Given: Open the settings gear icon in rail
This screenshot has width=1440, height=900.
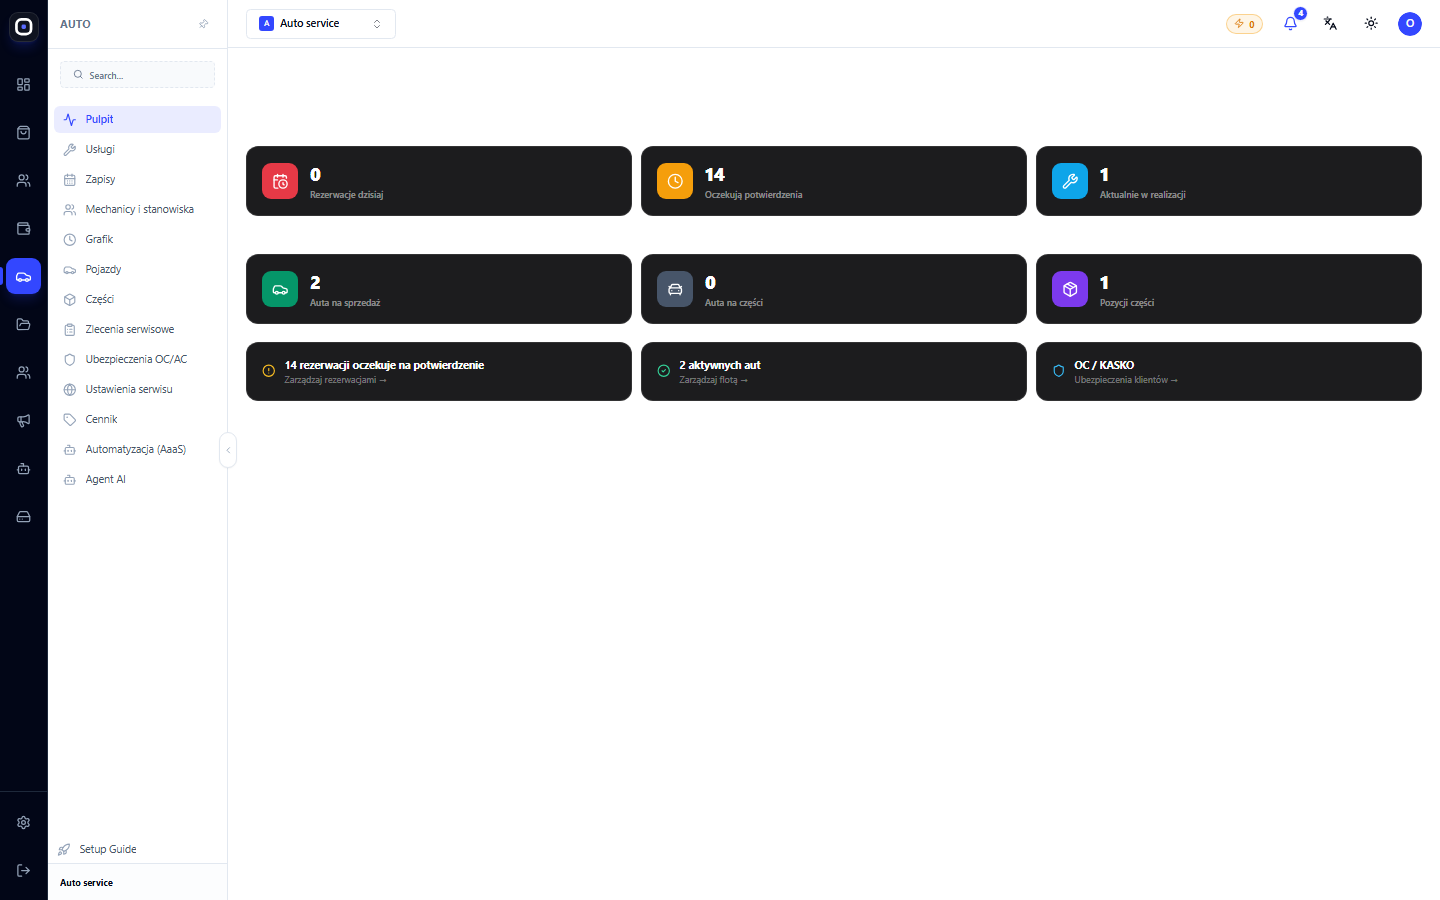Looking at the screenshot, I should tap(24, 822).
